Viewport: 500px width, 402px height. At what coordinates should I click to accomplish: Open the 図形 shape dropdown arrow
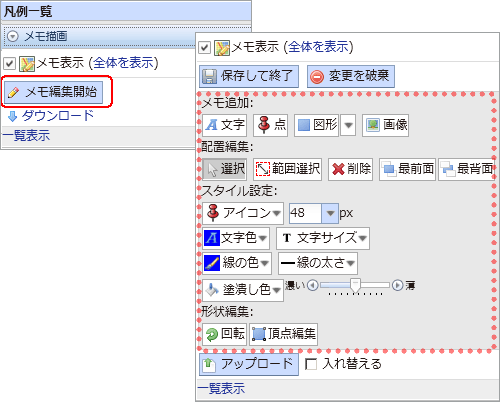[x=348, y=125]
